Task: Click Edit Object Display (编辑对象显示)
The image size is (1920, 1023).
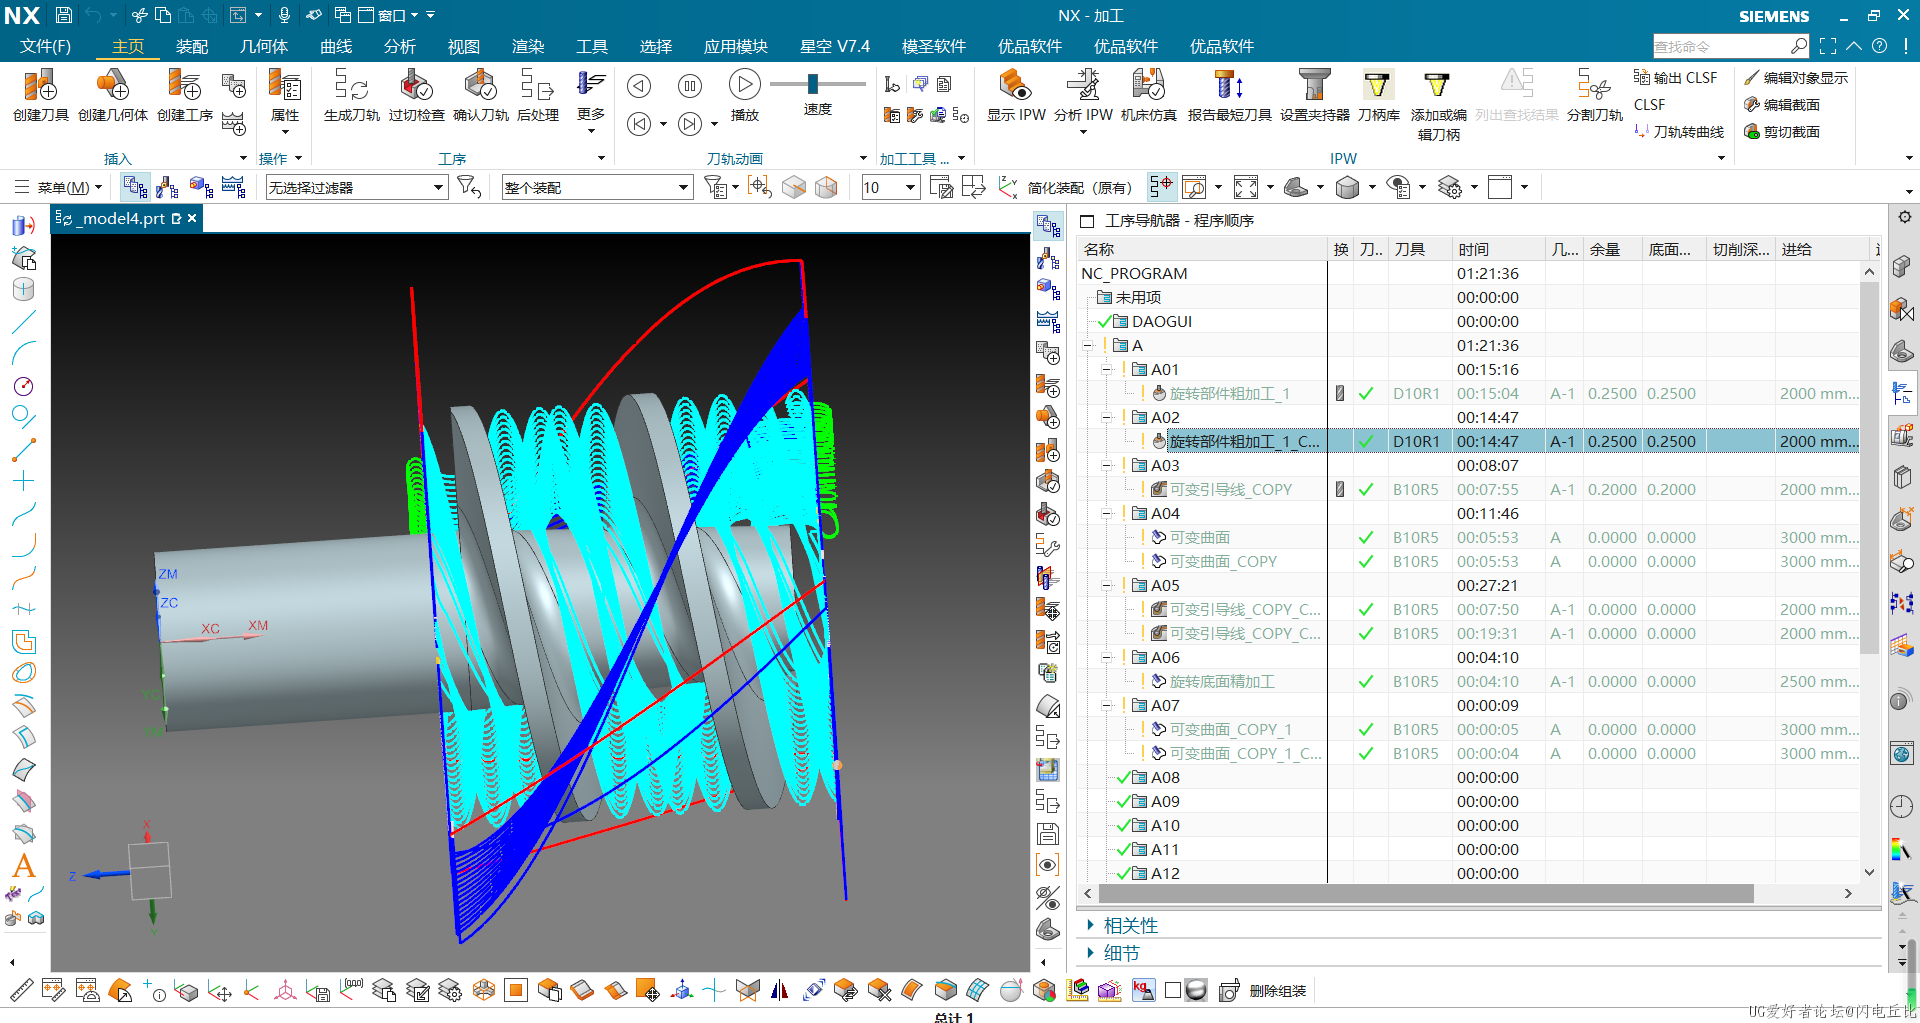Action: click(1796, 78)
